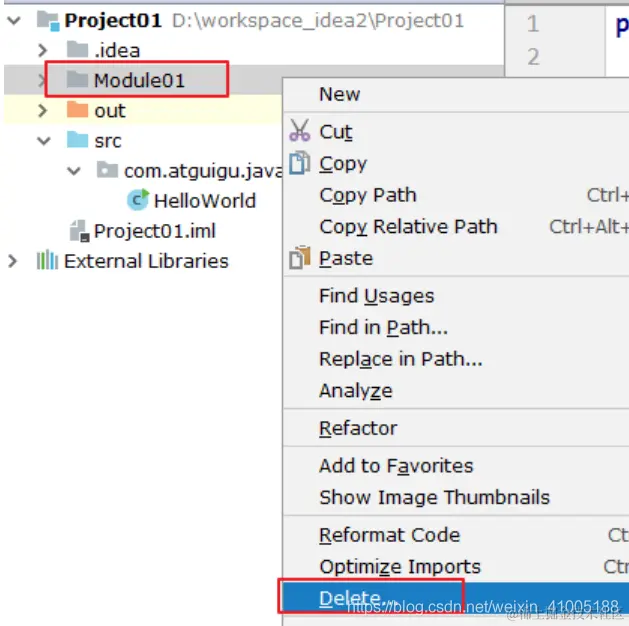Open the New submenu
The height and width of the screenshot is (626, 629).
pyautogui.click(x=456, y=95)
